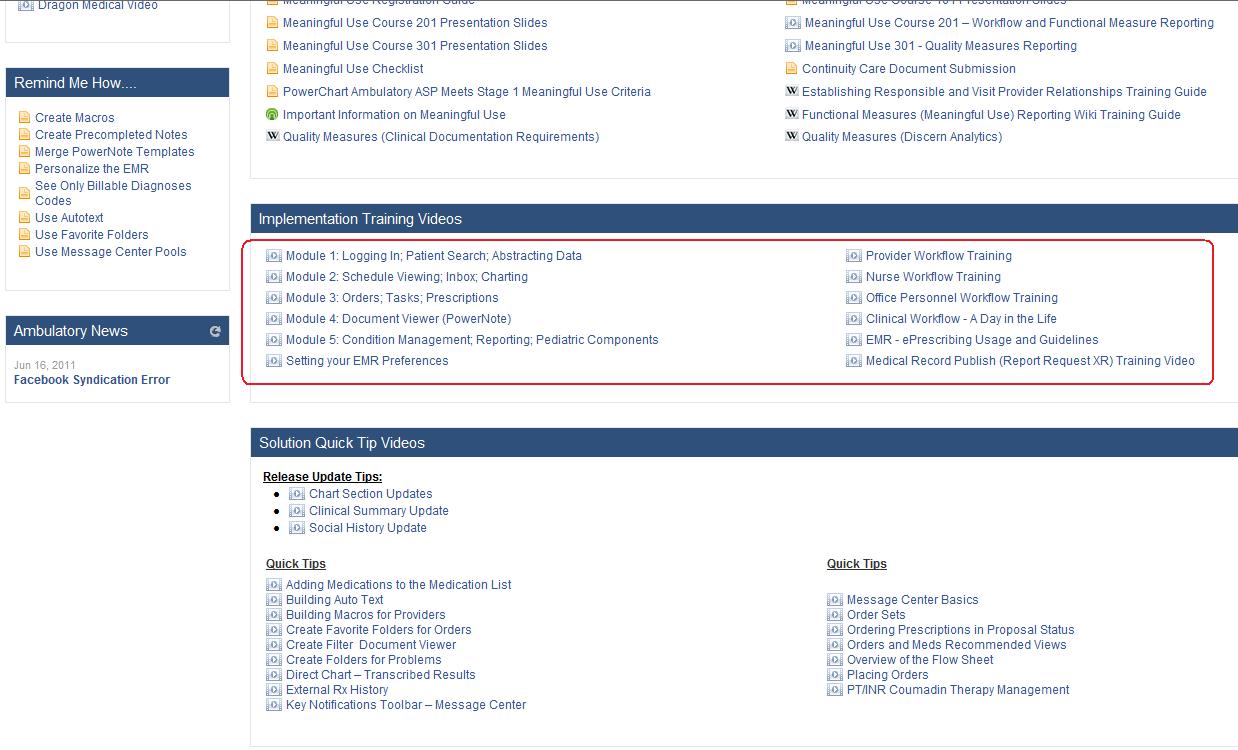Screen dimensions: 1238x750
Task: Open Direct Chart – Transcribed Results tip
Action: pyautogui.click(x=381, y=675)
